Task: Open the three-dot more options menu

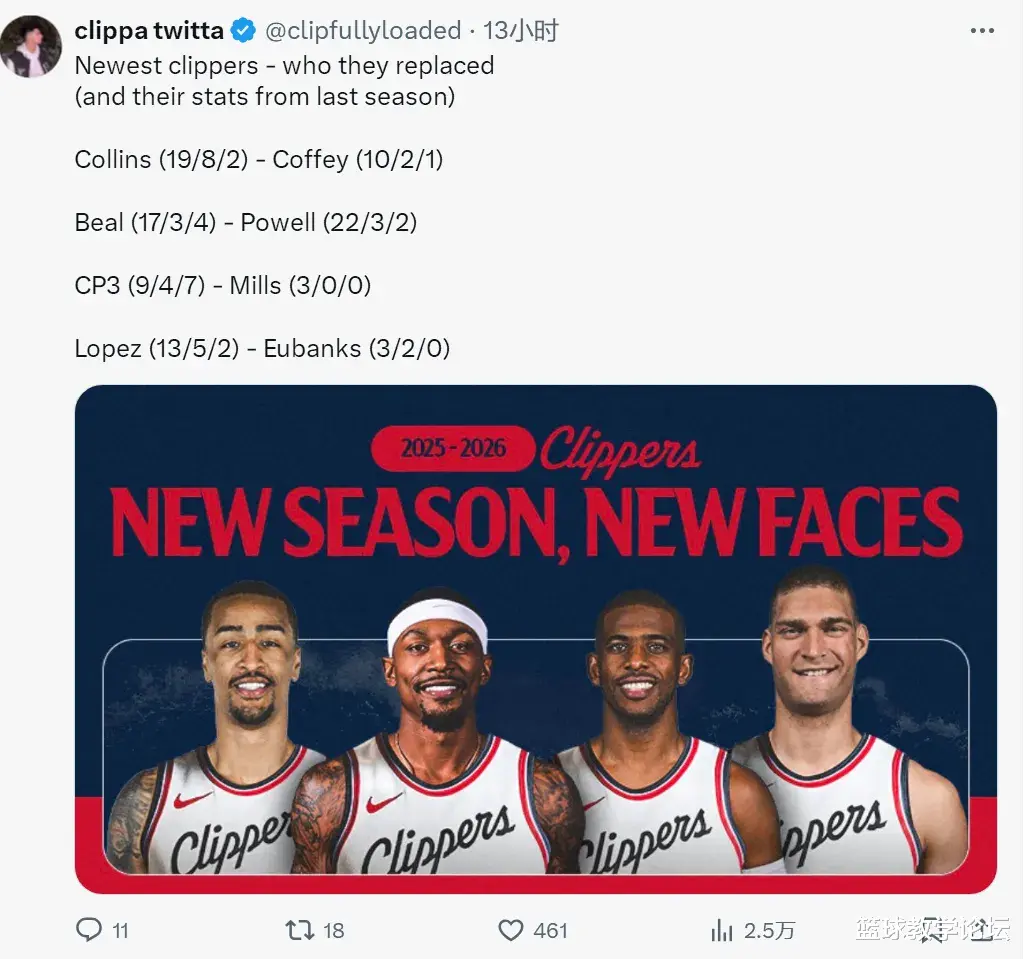Action: (x=981, y=31)
